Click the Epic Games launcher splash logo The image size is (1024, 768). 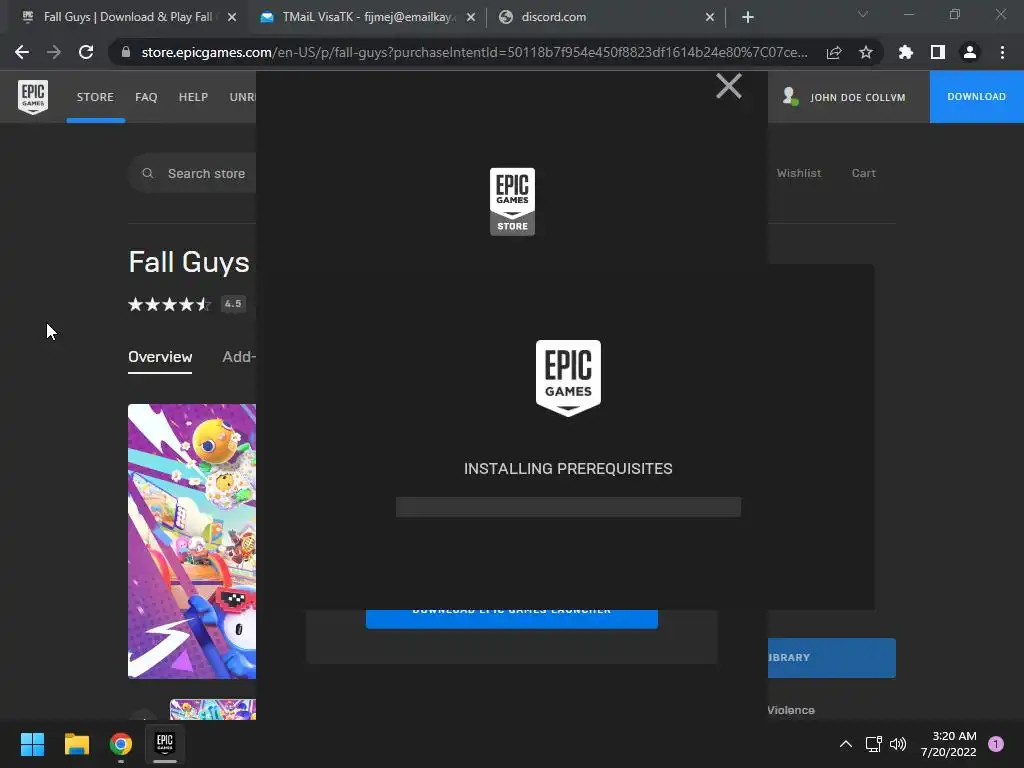point(568,377)
